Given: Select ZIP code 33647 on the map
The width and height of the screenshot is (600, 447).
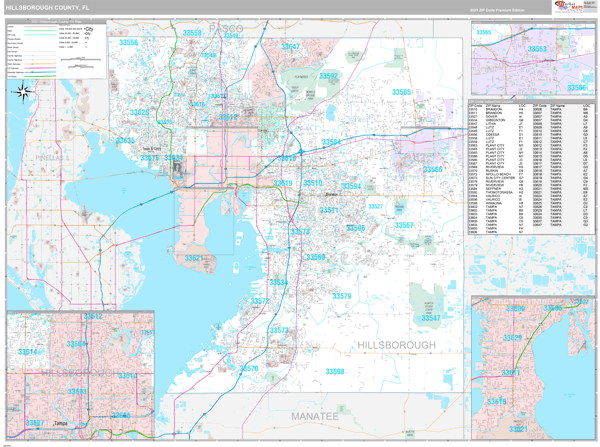Looking at the screenshot, I should pyautogui.click(x=290, y=47).
